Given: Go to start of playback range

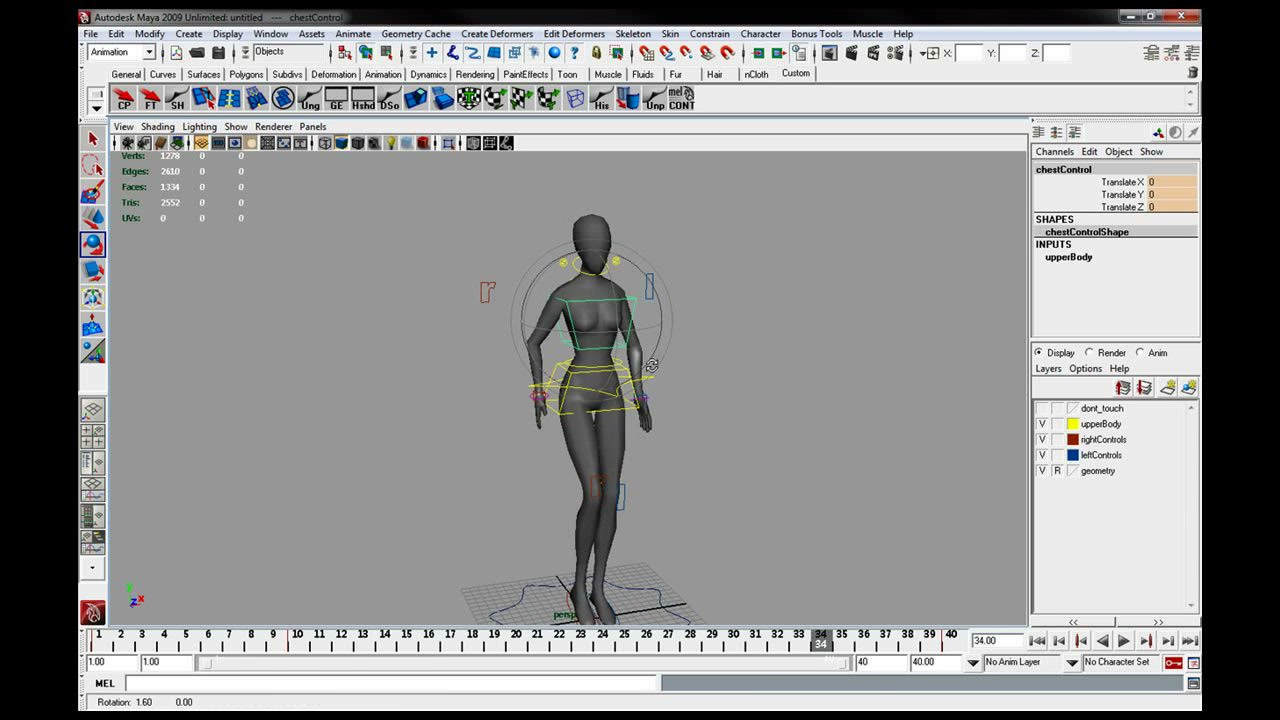Looking at the screenshot, I should [x=1037, y=641].
